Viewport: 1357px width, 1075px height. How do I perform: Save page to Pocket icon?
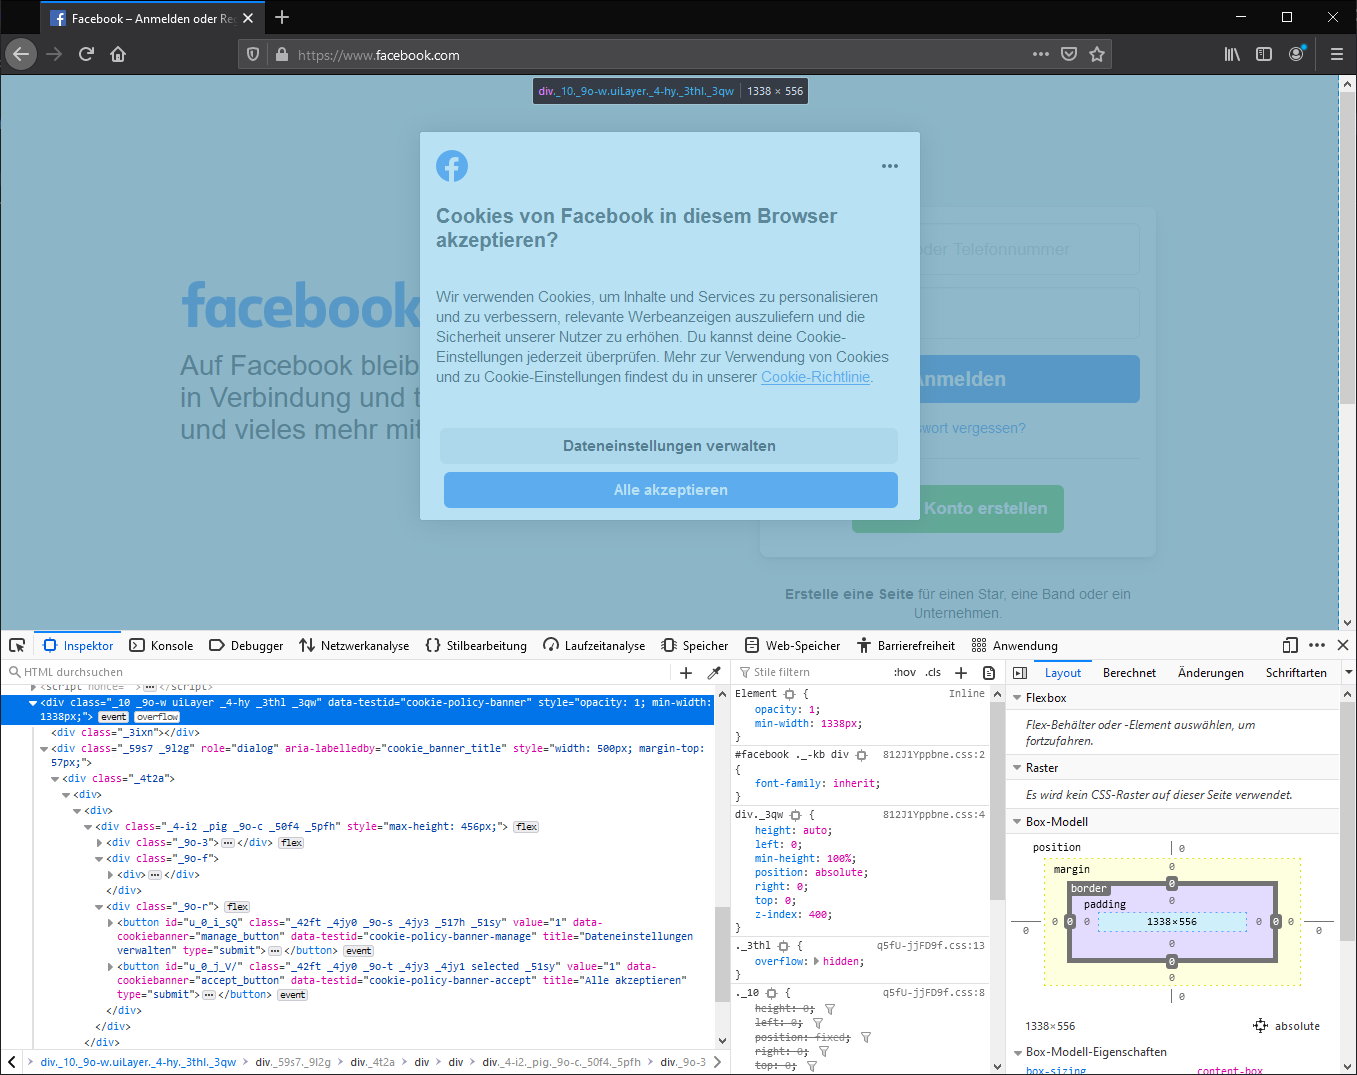pyautogui.click(x=1069, y=54)
